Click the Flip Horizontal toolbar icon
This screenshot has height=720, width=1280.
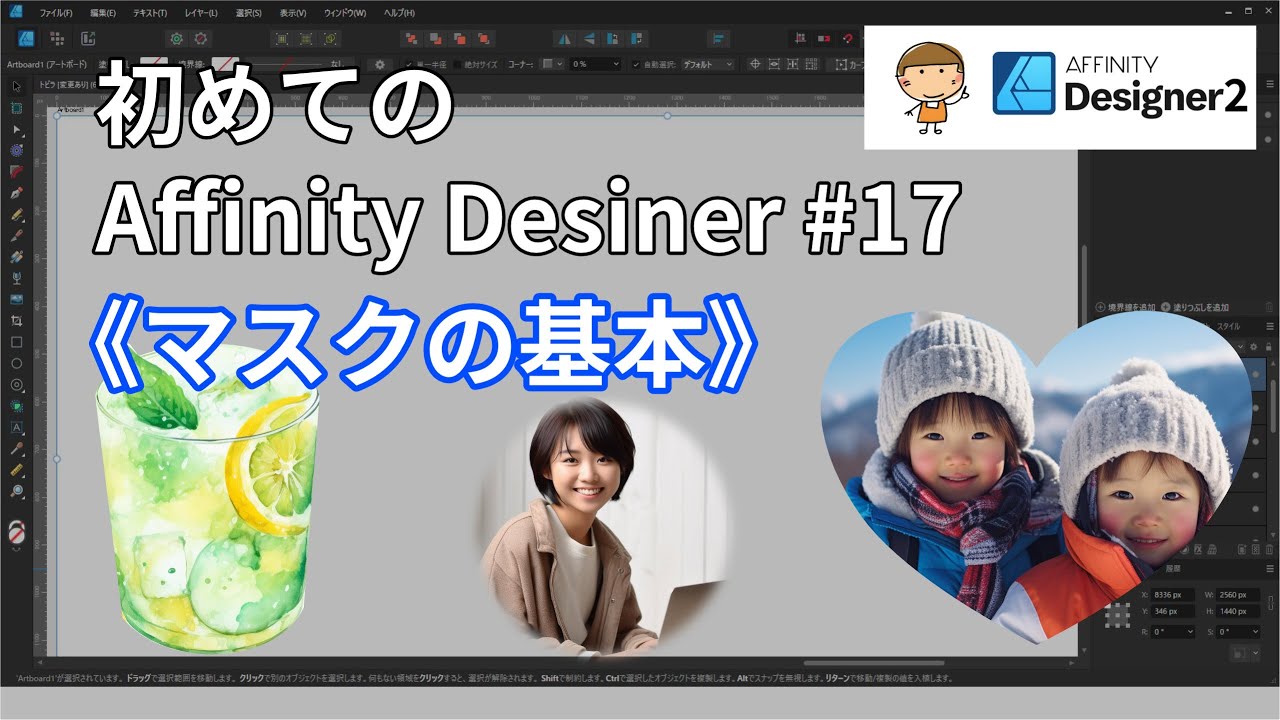pos(565,39)
